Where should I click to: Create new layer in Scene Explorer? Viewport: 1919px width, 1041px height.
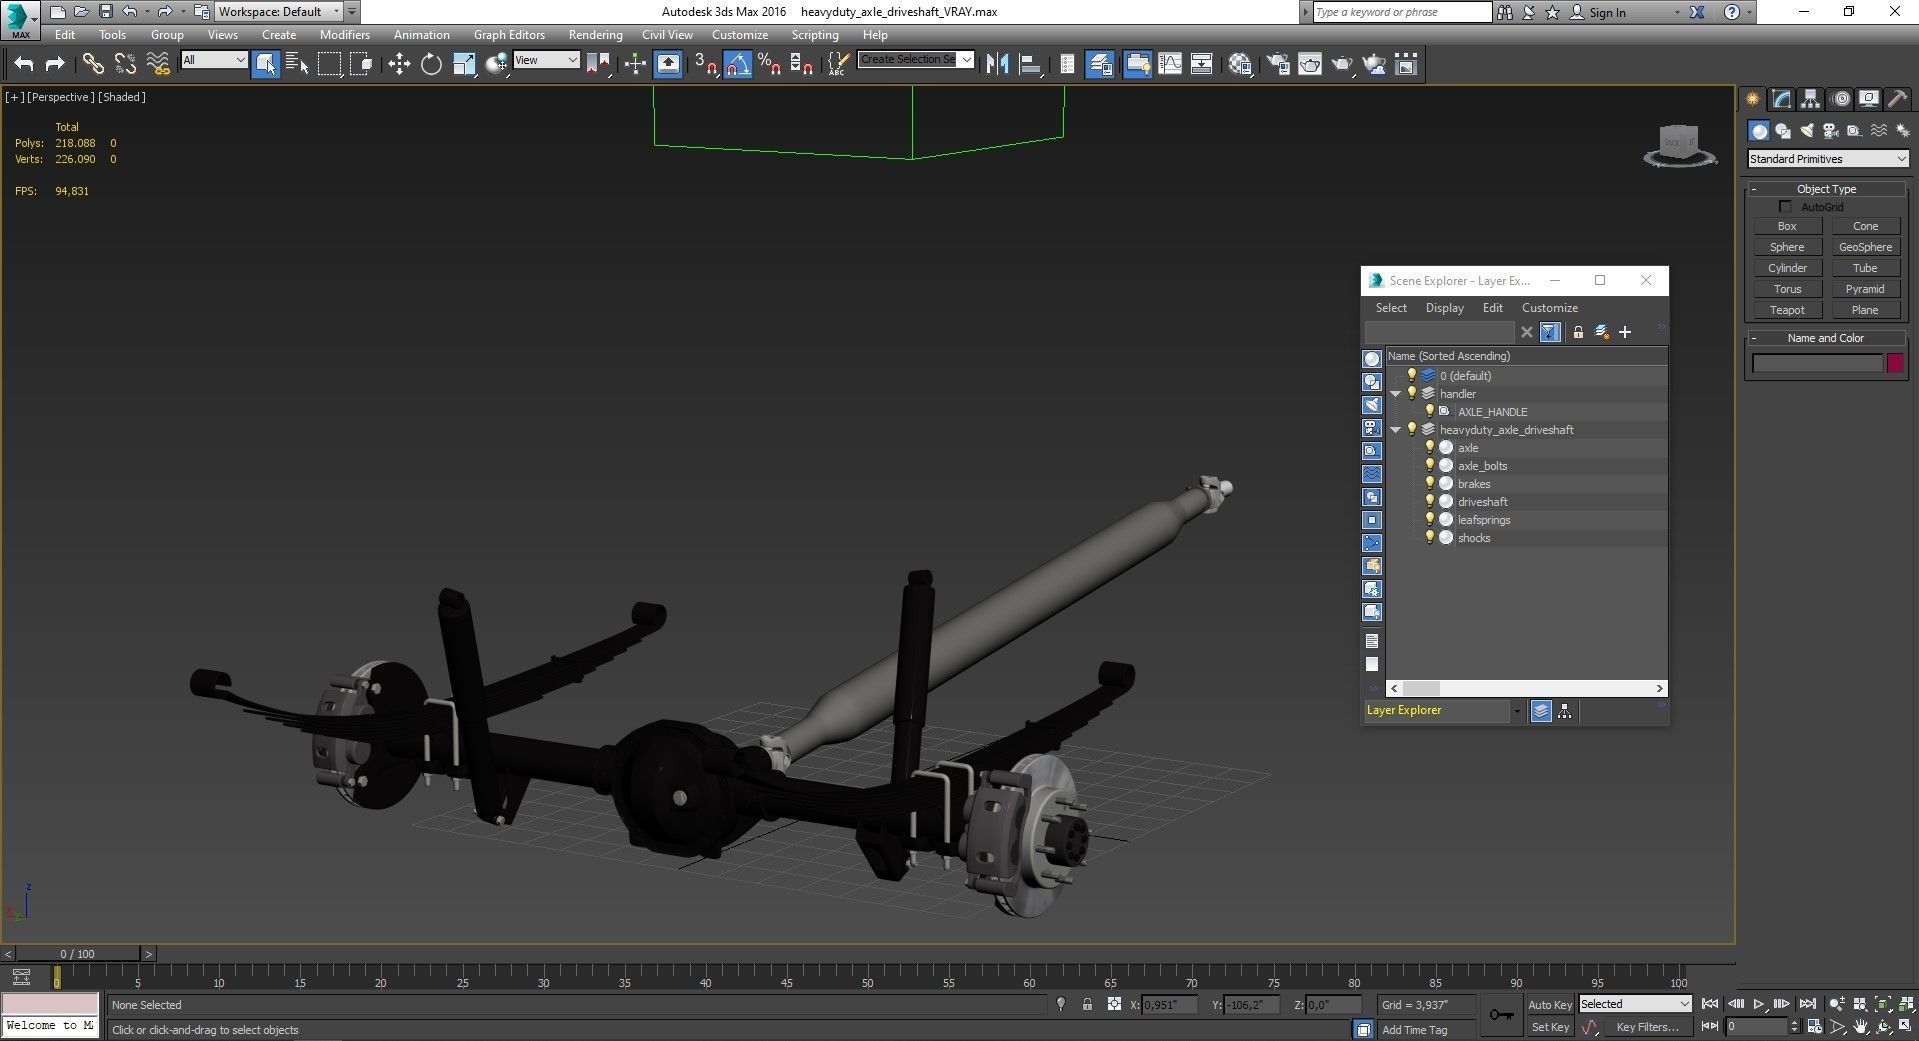click(1602, 332)
